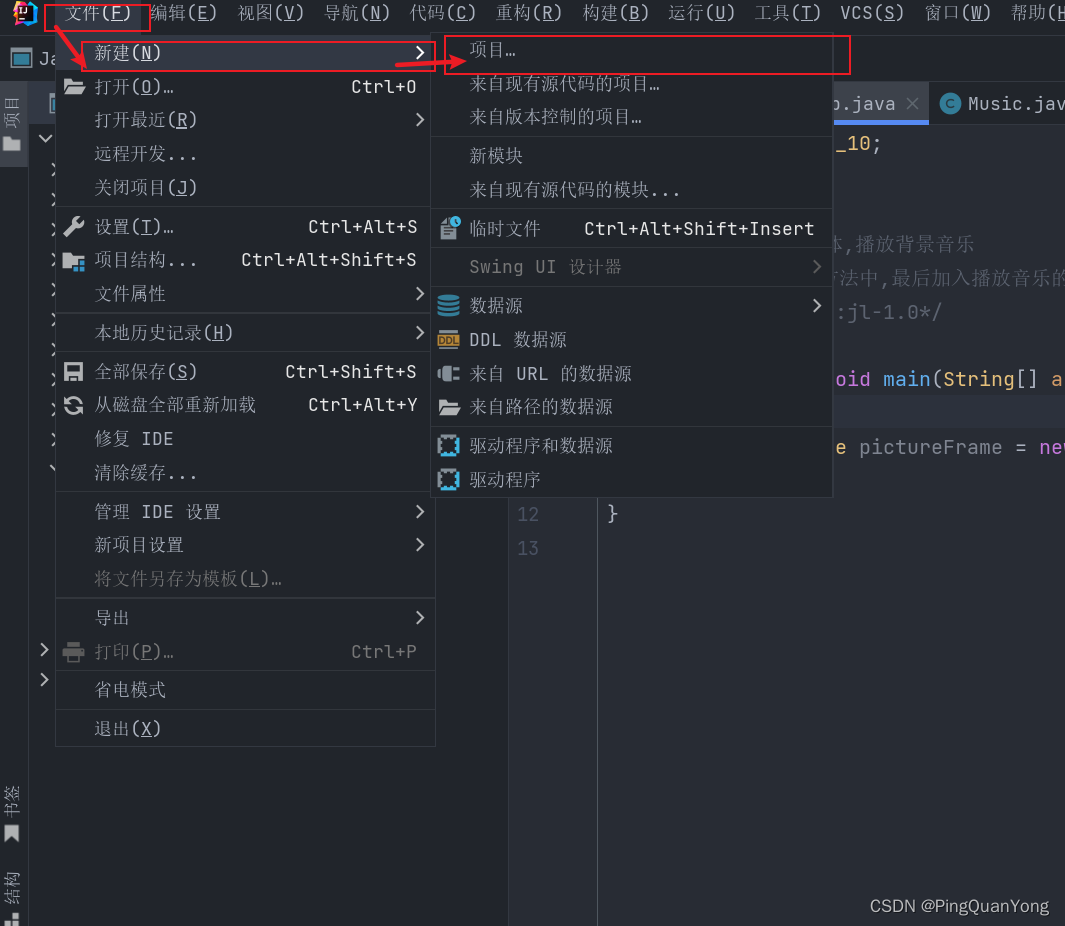The height and width of the screenshot is (926, 1065).
Task: Choose 将文件另存为模板(L)… menu entry
Action: click(x=245, y=579)
